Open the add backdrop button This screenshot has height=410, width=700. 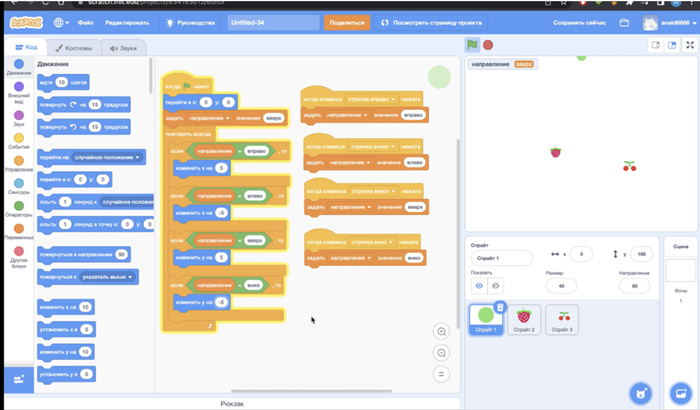coord(683,393)
